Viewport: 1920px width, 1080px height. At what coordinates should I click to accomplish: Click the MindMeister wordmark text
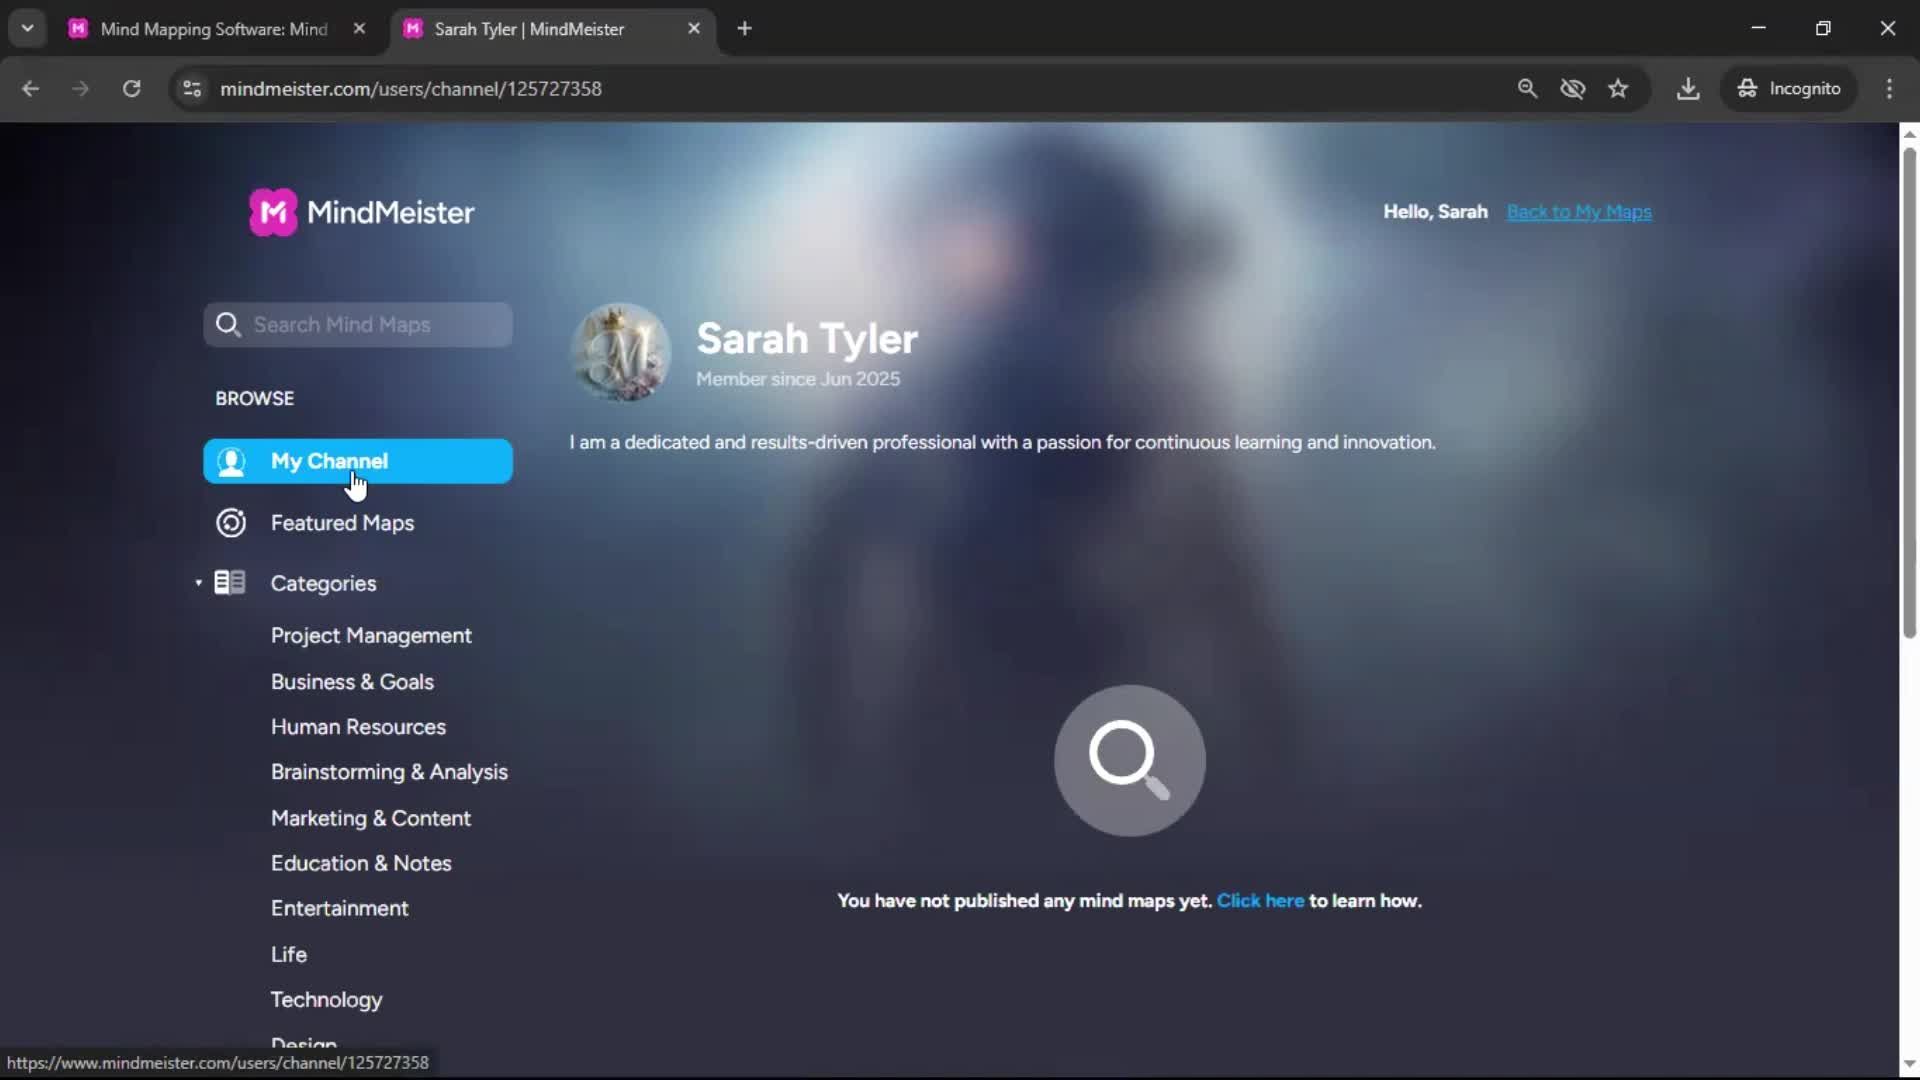pos(390,212)
